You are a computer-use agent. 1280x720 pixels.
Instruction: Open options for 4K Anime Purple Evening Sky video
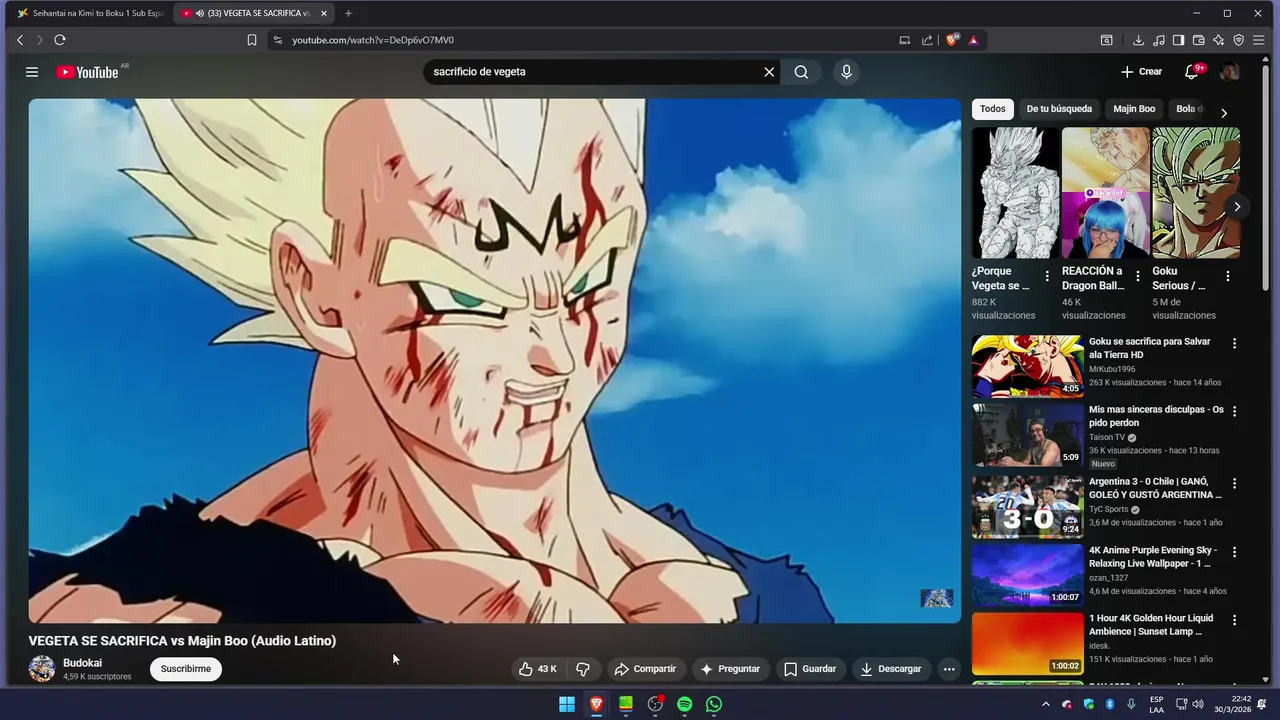(x=1234, y=552)
